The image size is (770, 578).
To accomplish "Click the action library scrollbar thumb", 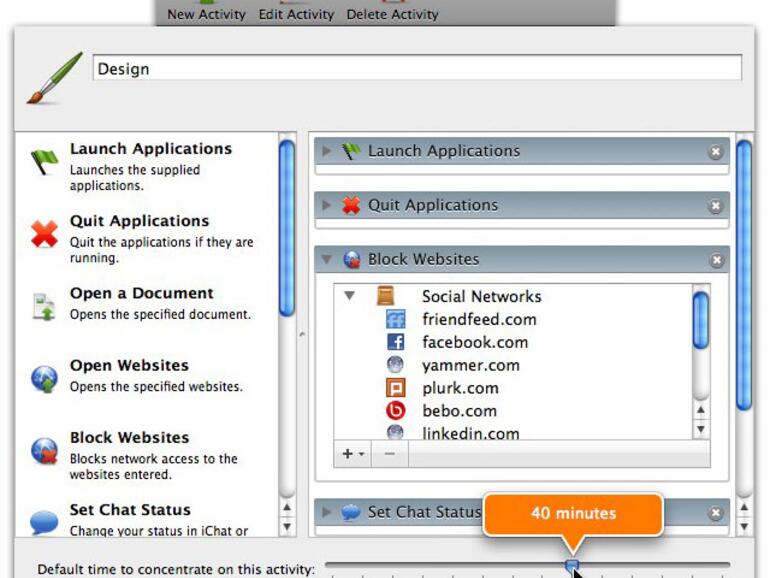I will tap(287, 228).
